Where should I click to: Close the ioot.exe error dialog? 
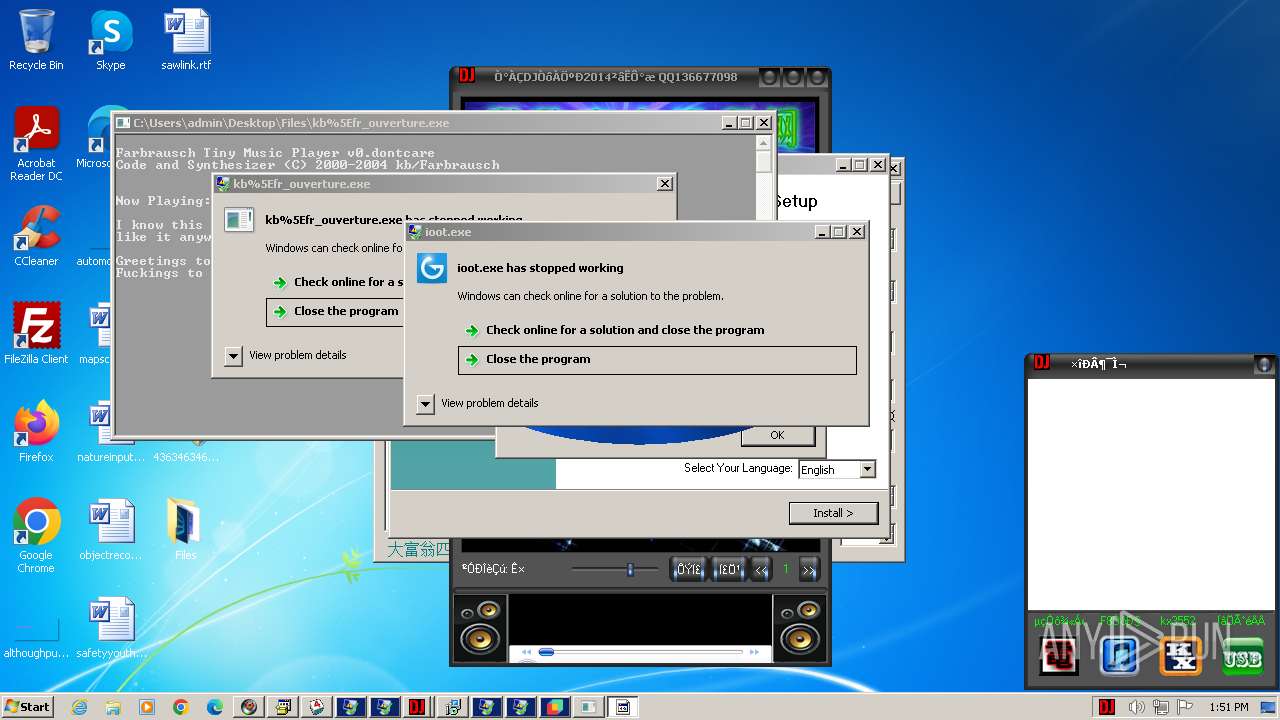(856, 232)
